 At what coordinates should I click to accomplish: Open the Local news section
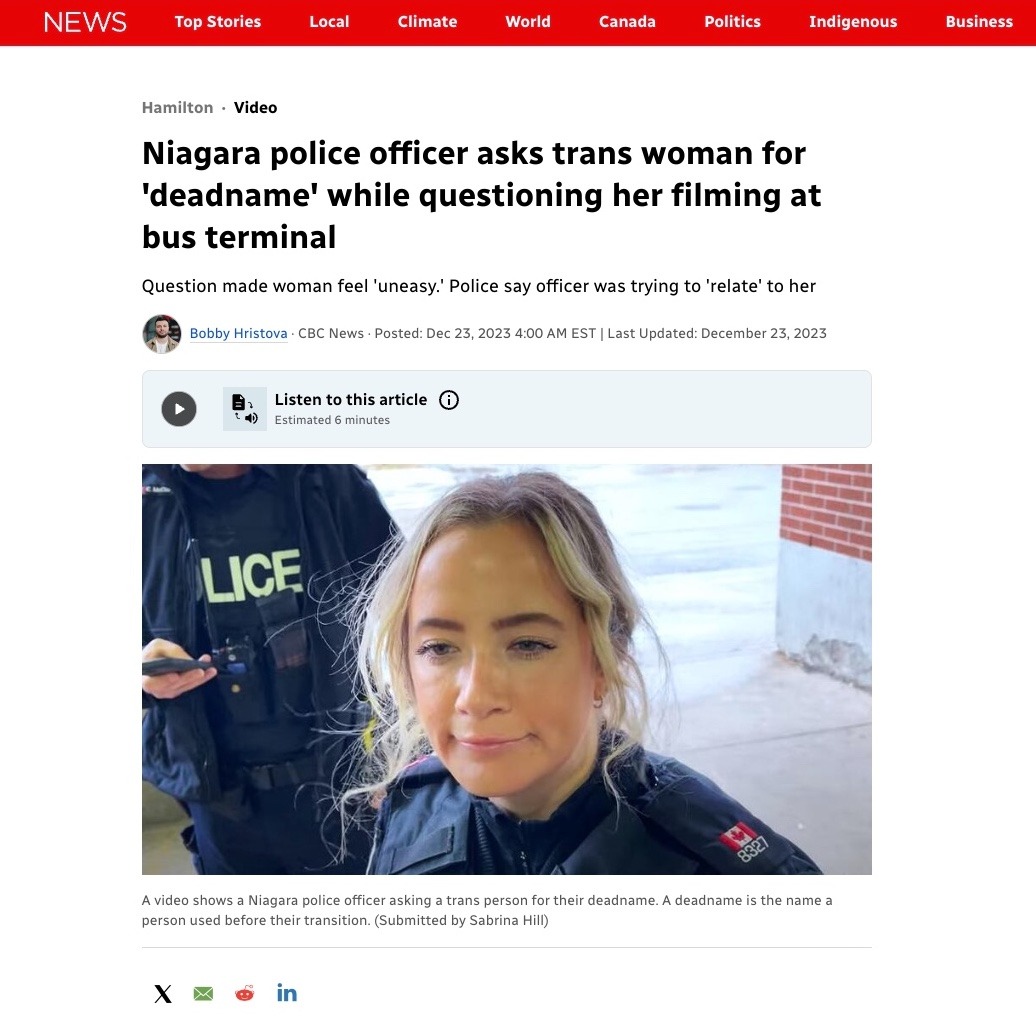[x=329, y=22]
